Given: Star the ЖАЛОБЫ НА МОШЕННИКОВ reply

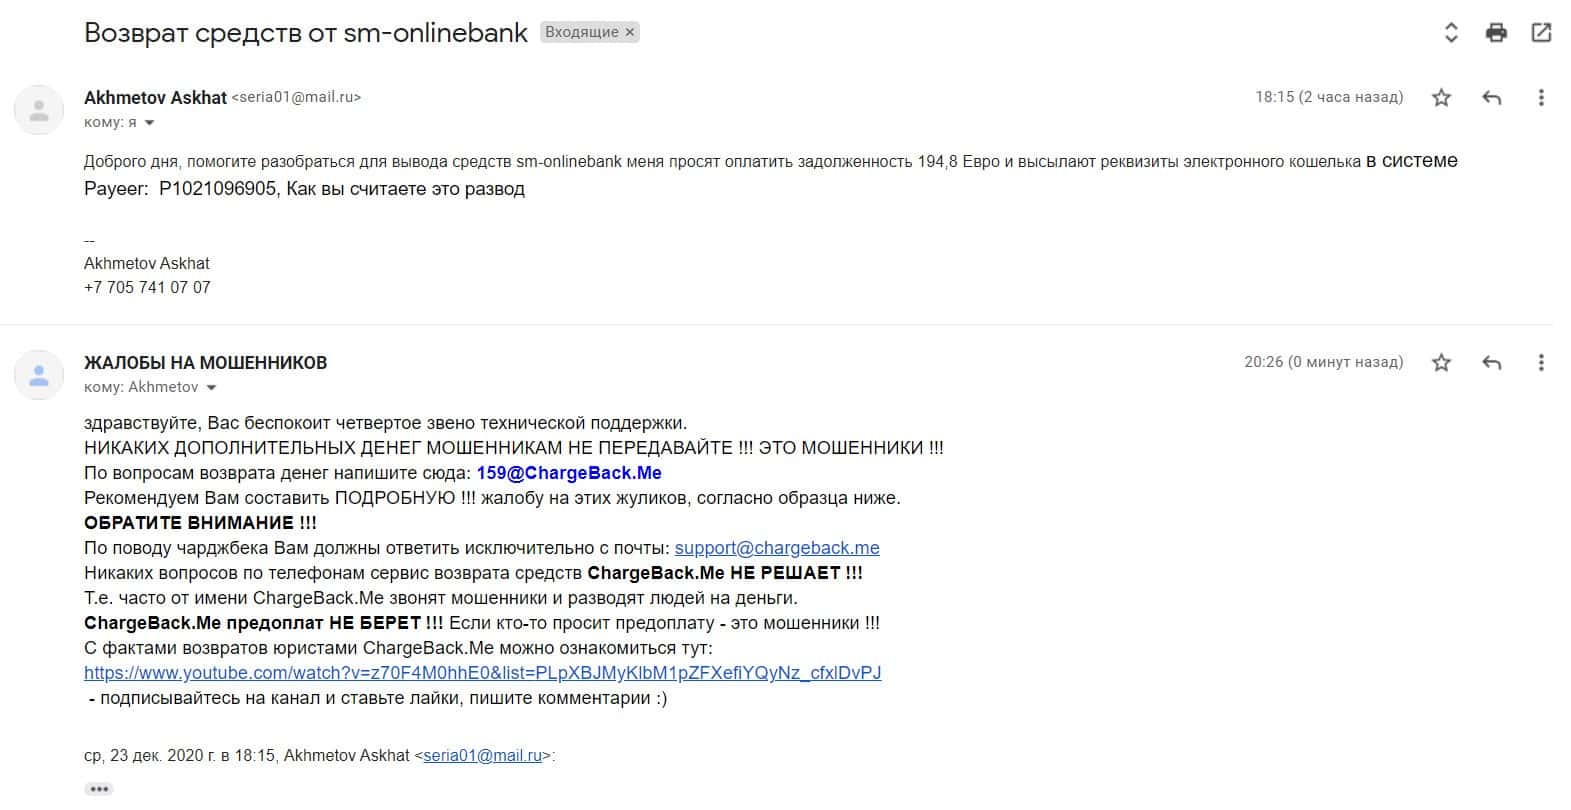Looking at the screenshot, I should click(1441, 362).
